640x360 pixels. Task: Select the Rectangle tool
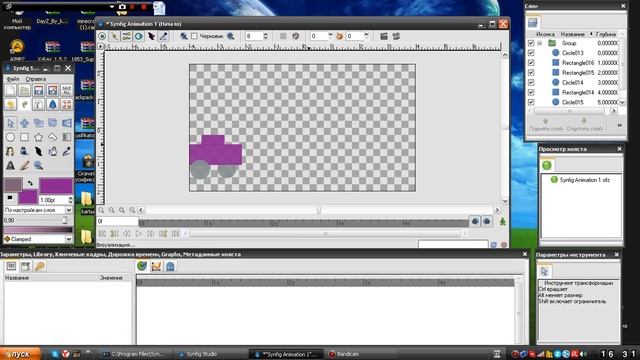pyautogui.click(x=24, y=137)
